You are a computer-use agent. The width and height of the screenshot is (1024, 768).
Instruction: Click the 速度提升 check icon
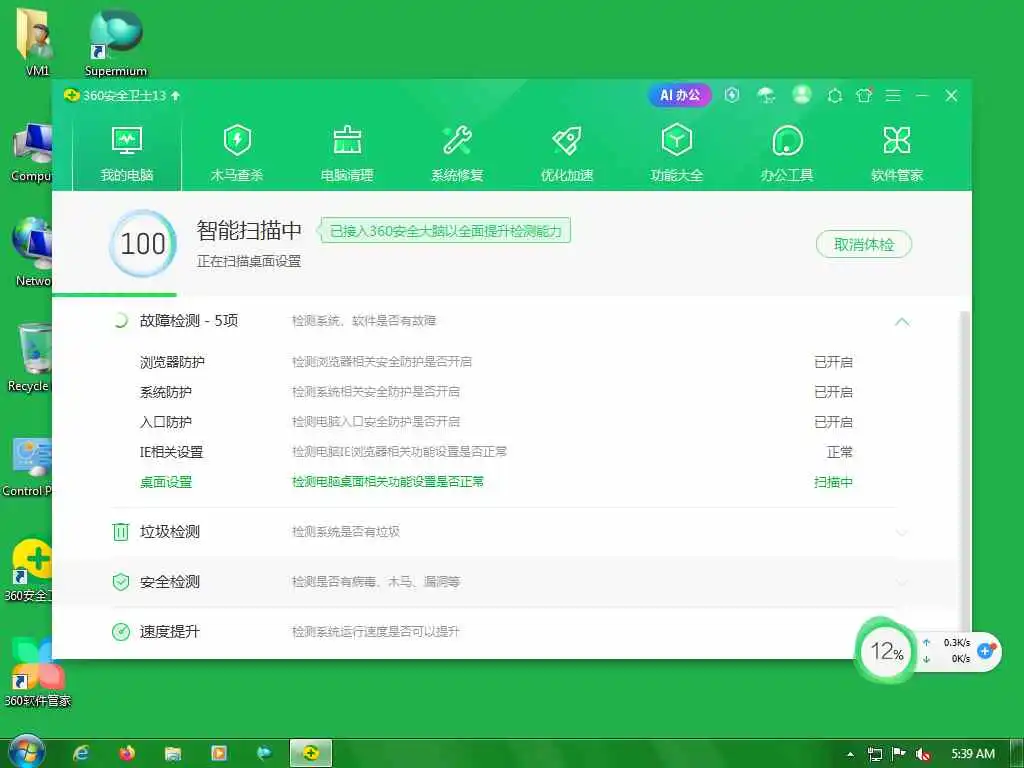(121, 632)
